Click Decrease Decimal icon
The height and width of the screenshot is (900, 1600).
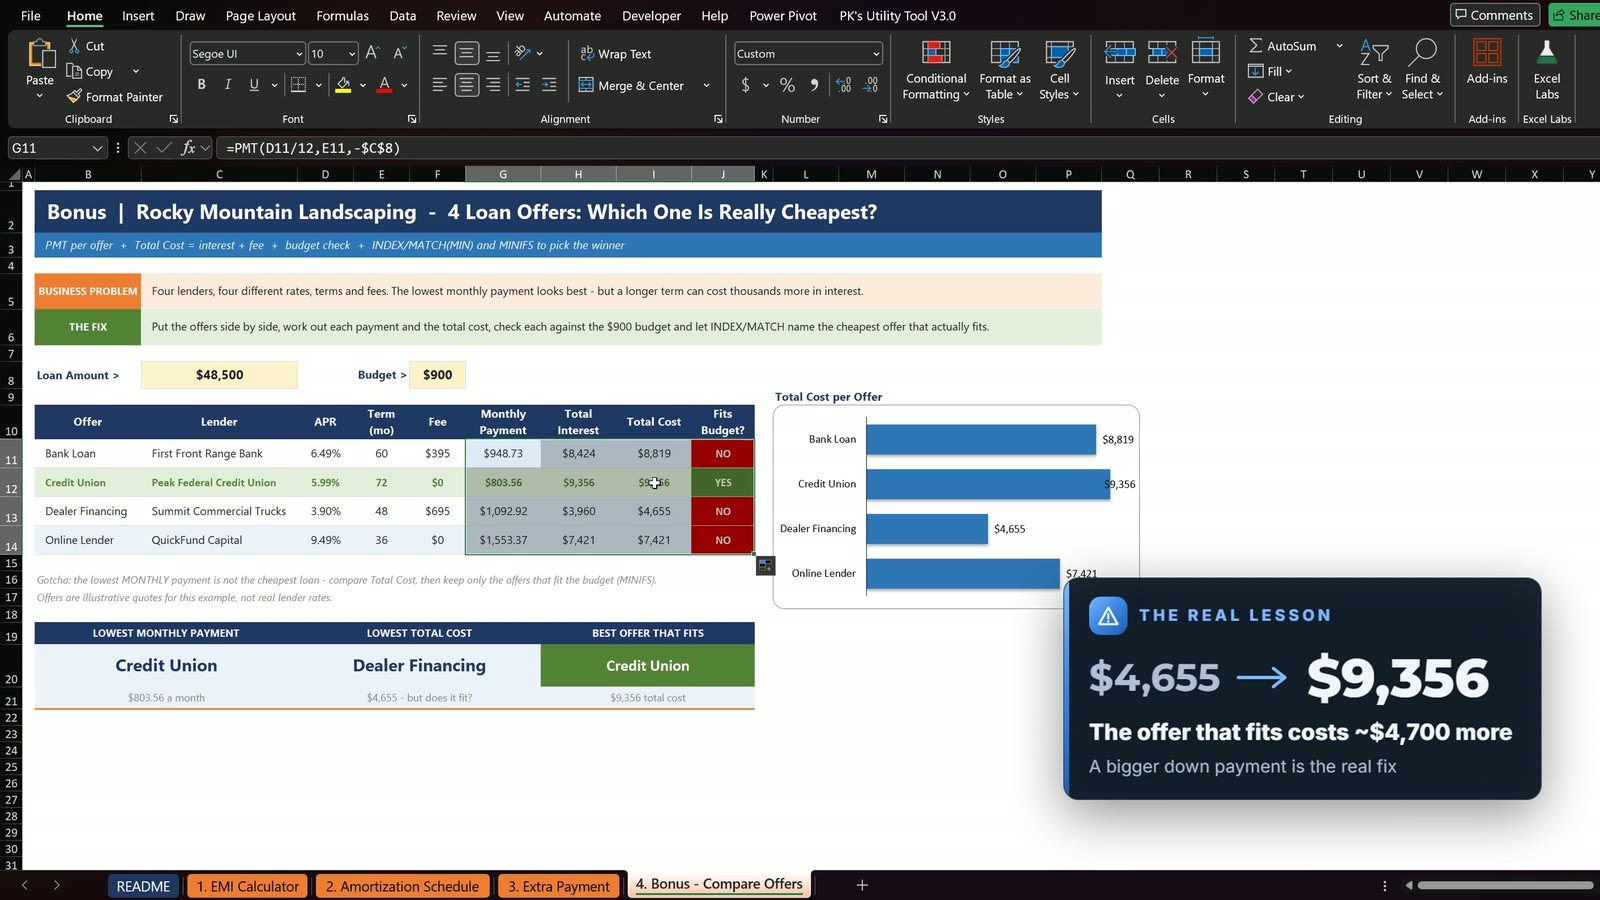870,86
